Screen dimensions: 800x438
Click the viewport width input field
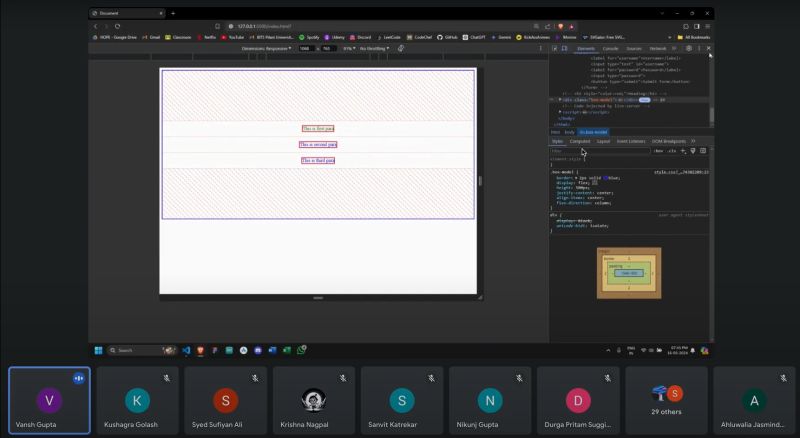(306, 48)
